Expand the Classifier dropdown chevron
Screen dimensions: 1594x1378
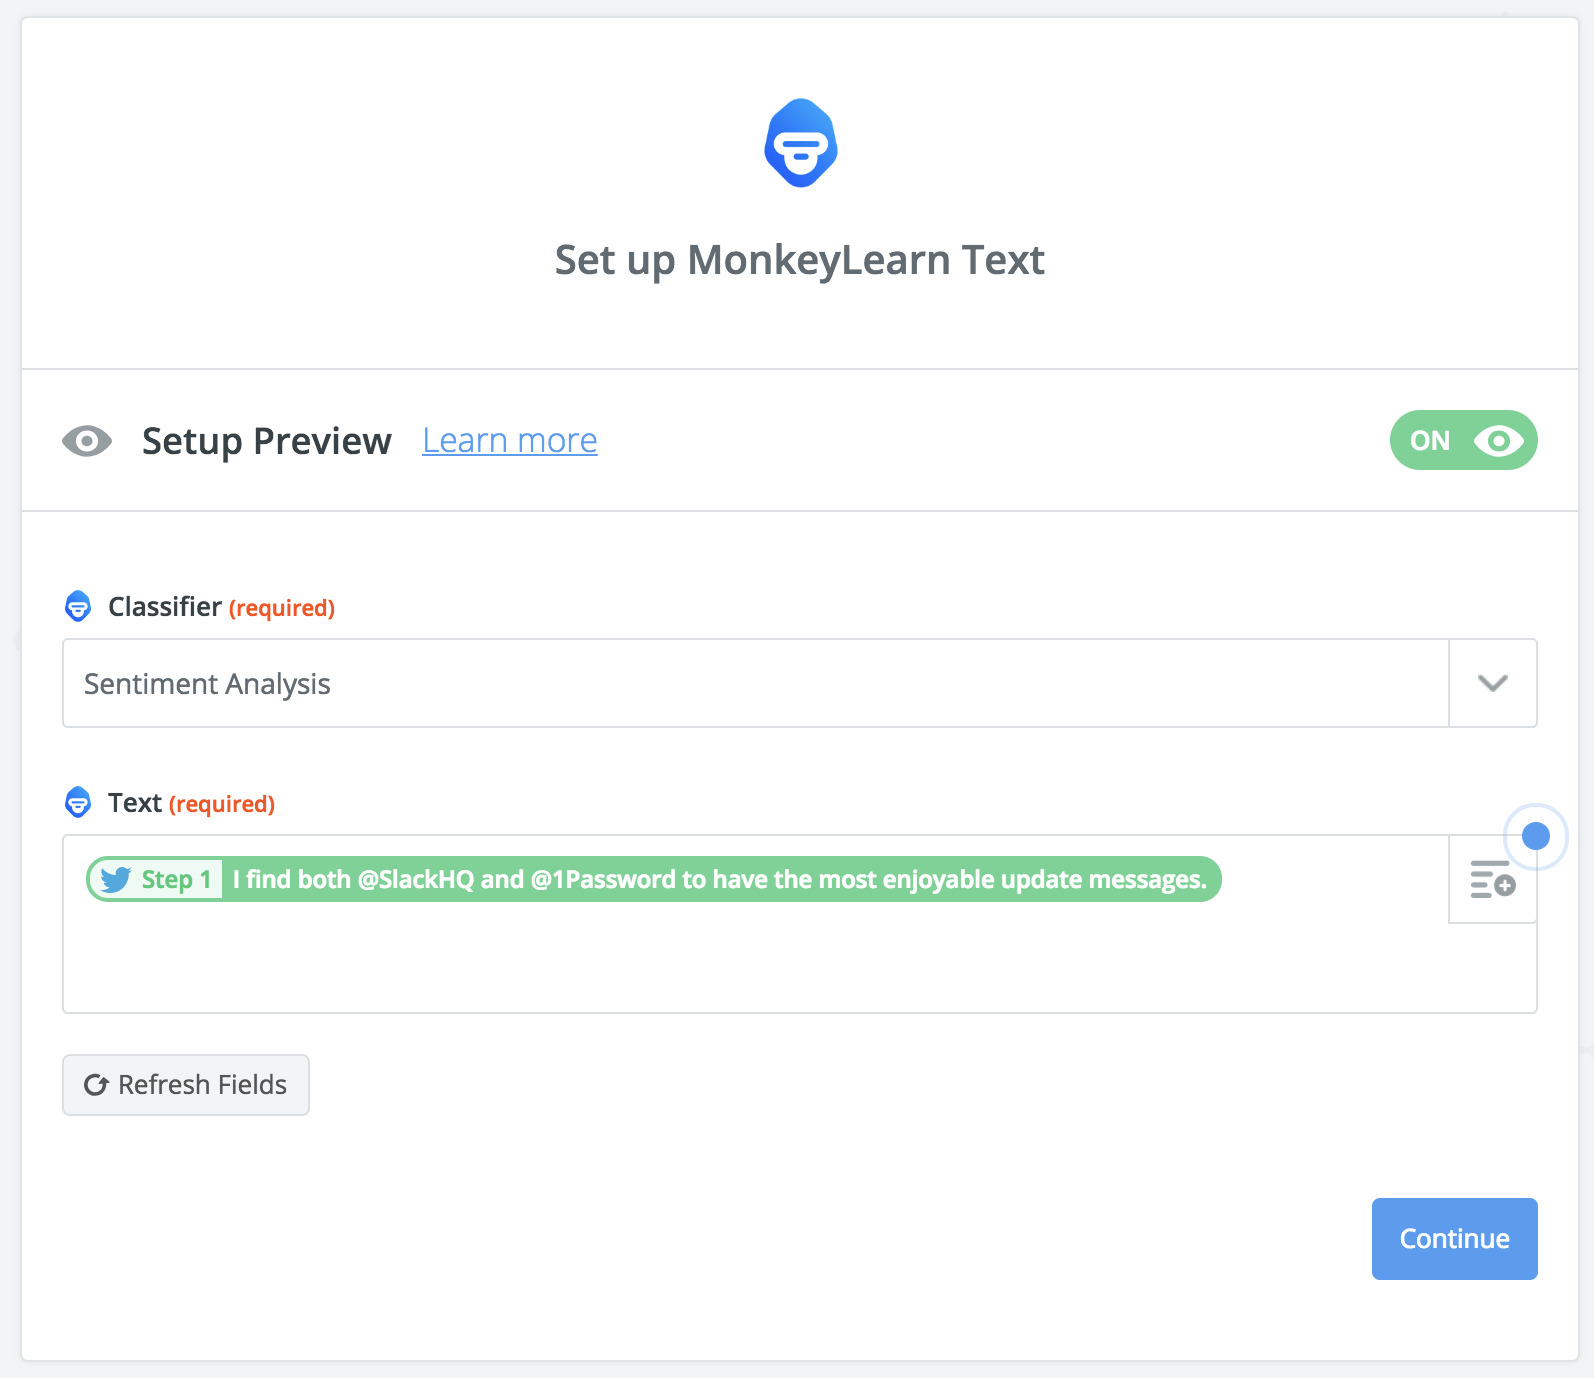1492,683
